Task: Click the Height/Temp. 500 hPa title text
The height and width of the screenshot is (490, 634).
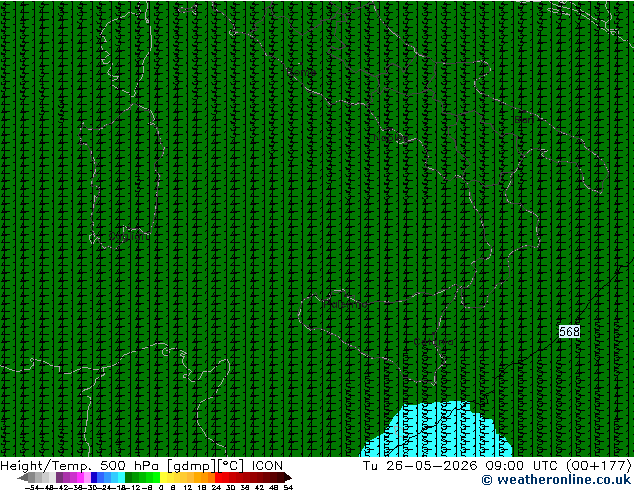Action: coord(79,465)
